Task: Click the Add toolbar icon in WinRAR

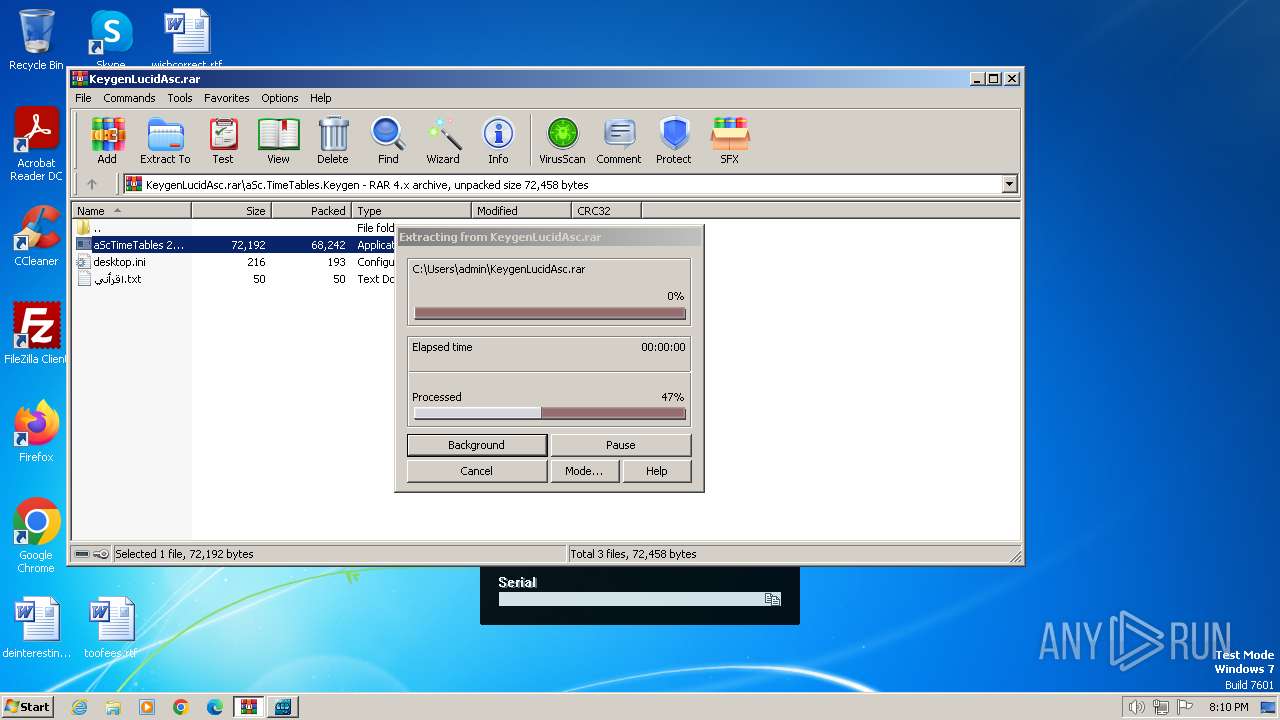Action: click(107, 141)
